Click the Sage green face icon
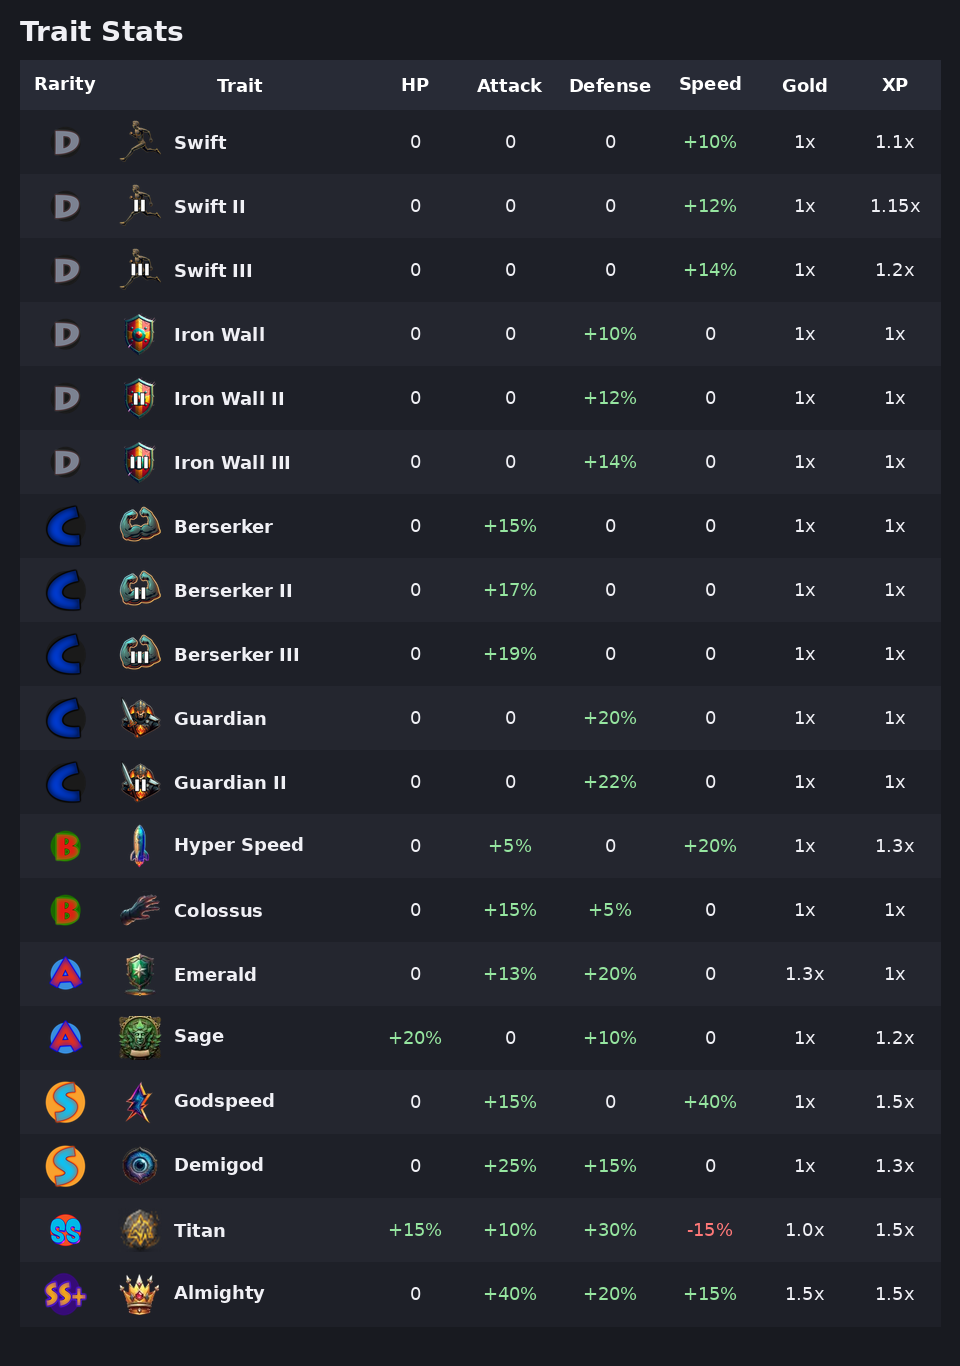 click(140, 1038)
